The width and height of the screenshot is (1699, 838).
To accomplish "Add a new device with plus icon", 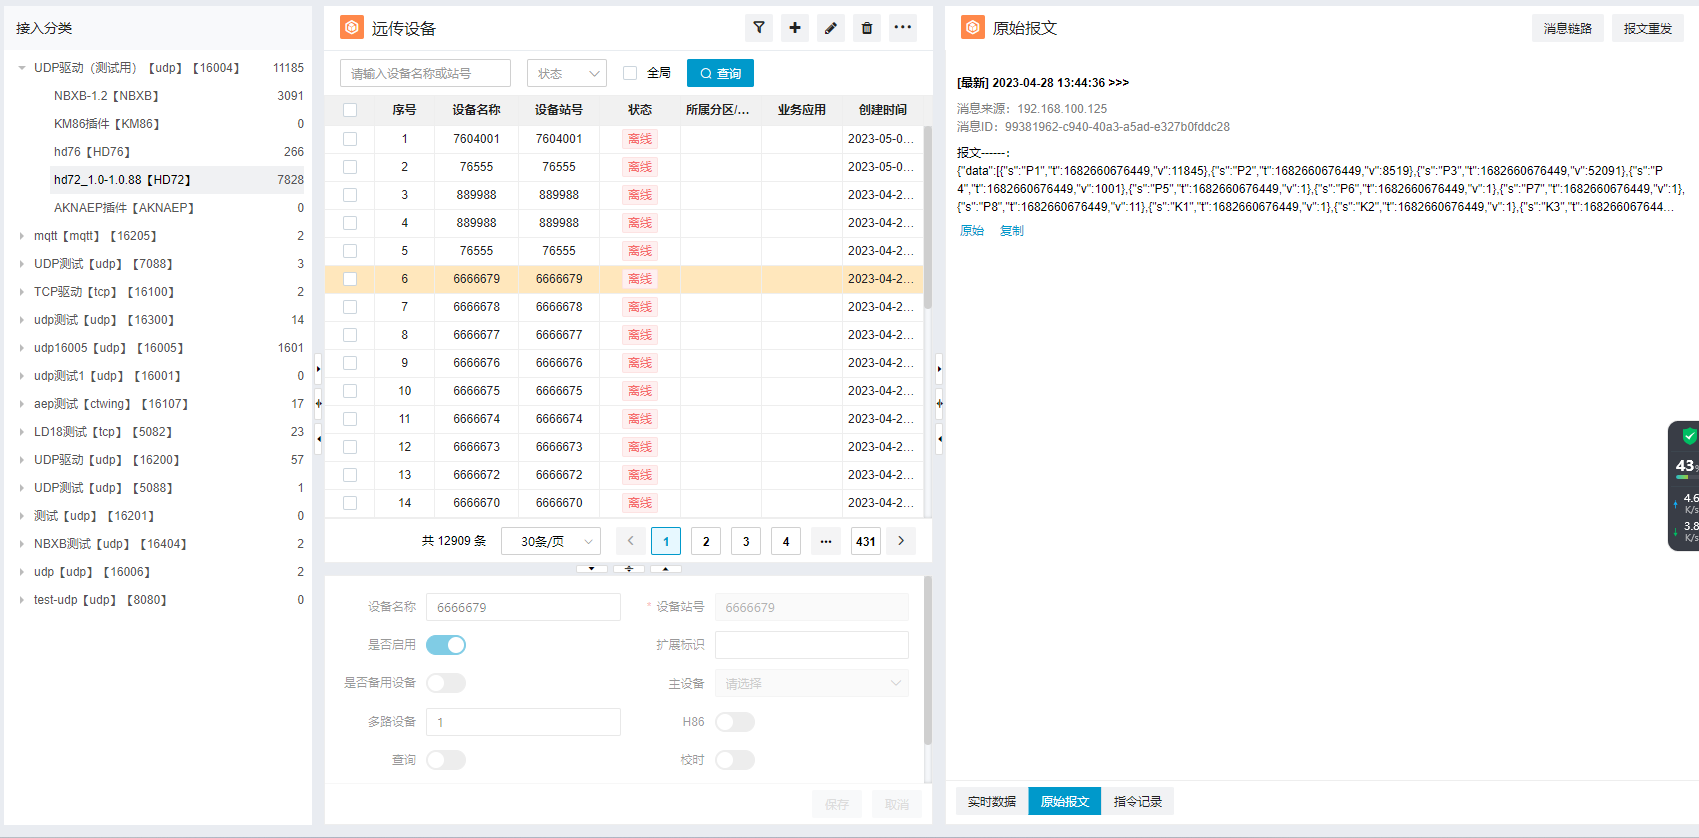I will point(795,28).
